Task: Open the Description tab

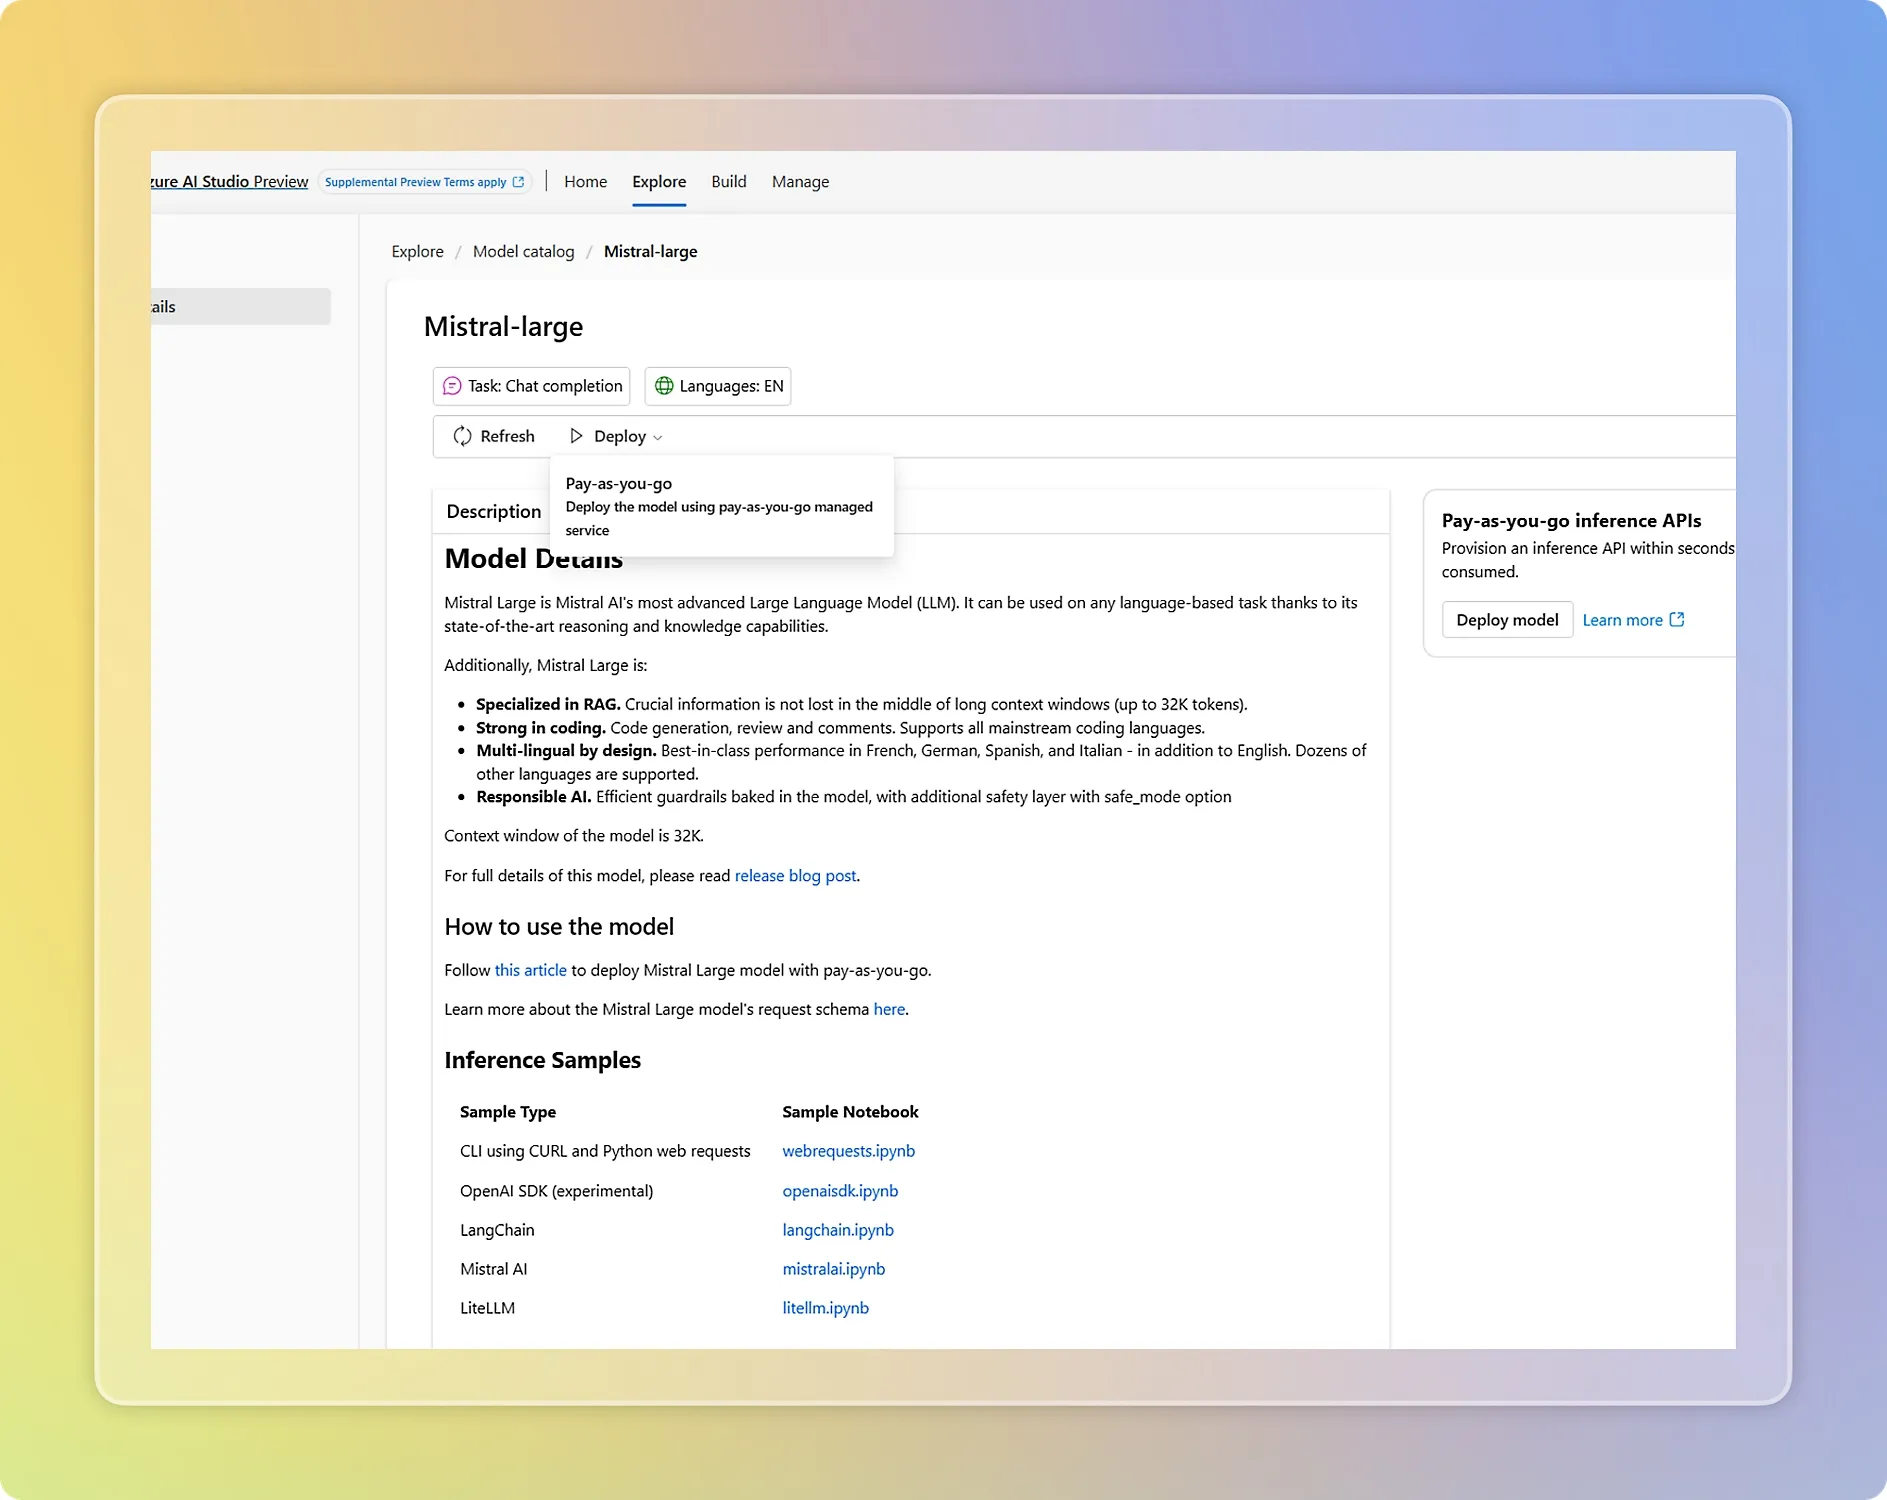Action: pyautogui.click(x=493, y=512)
